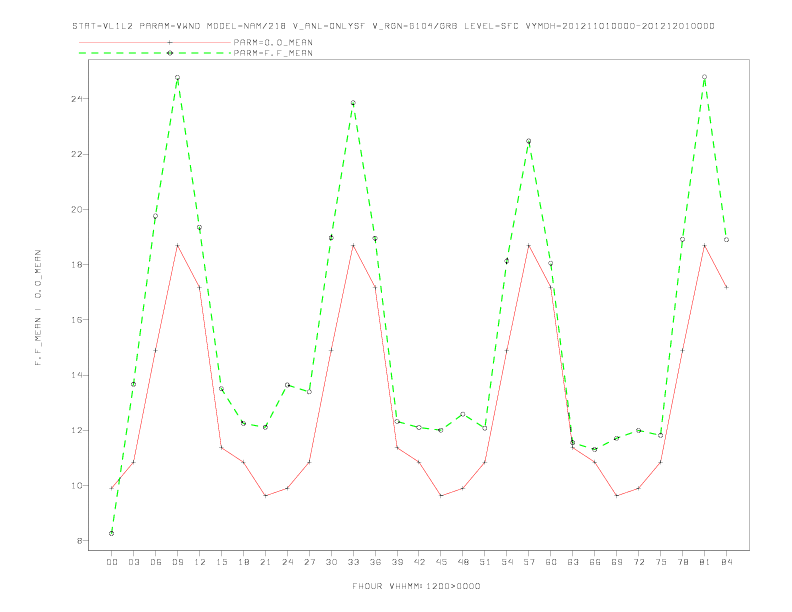The height and width of the screenshot is (612, 792).
Task: Click the x-axis tick label 78
Action: click(x=682, y=562)
